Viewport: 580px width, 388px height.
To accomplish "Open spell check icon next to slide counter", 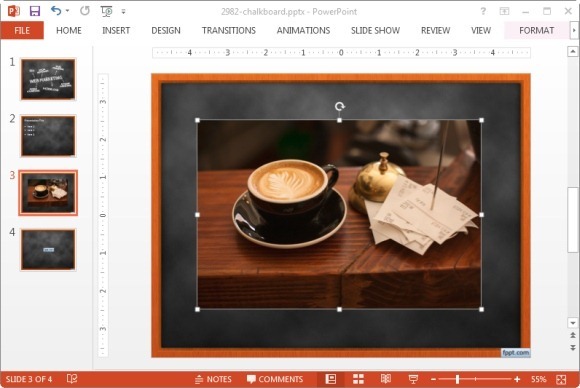I will click(72, 379).
